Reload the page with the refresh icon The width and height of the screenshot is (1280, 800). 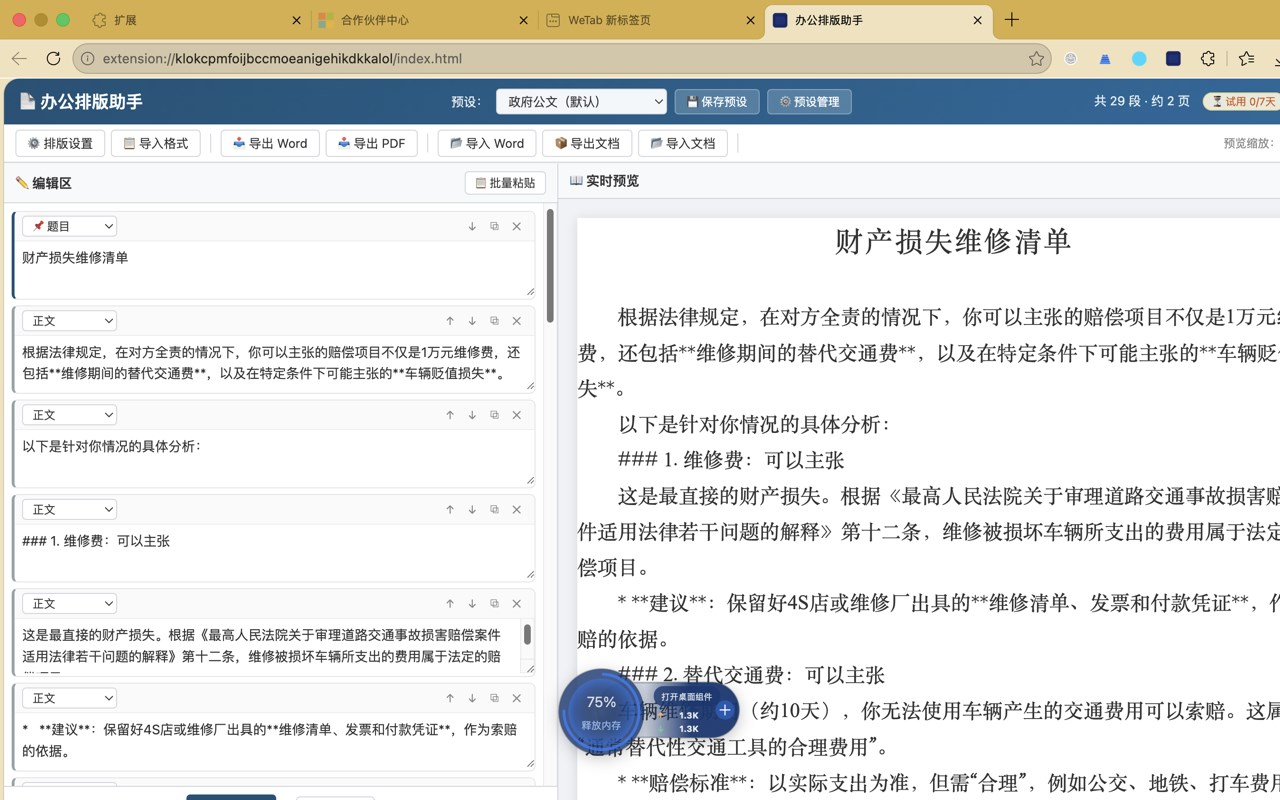(x=53, y=58)
